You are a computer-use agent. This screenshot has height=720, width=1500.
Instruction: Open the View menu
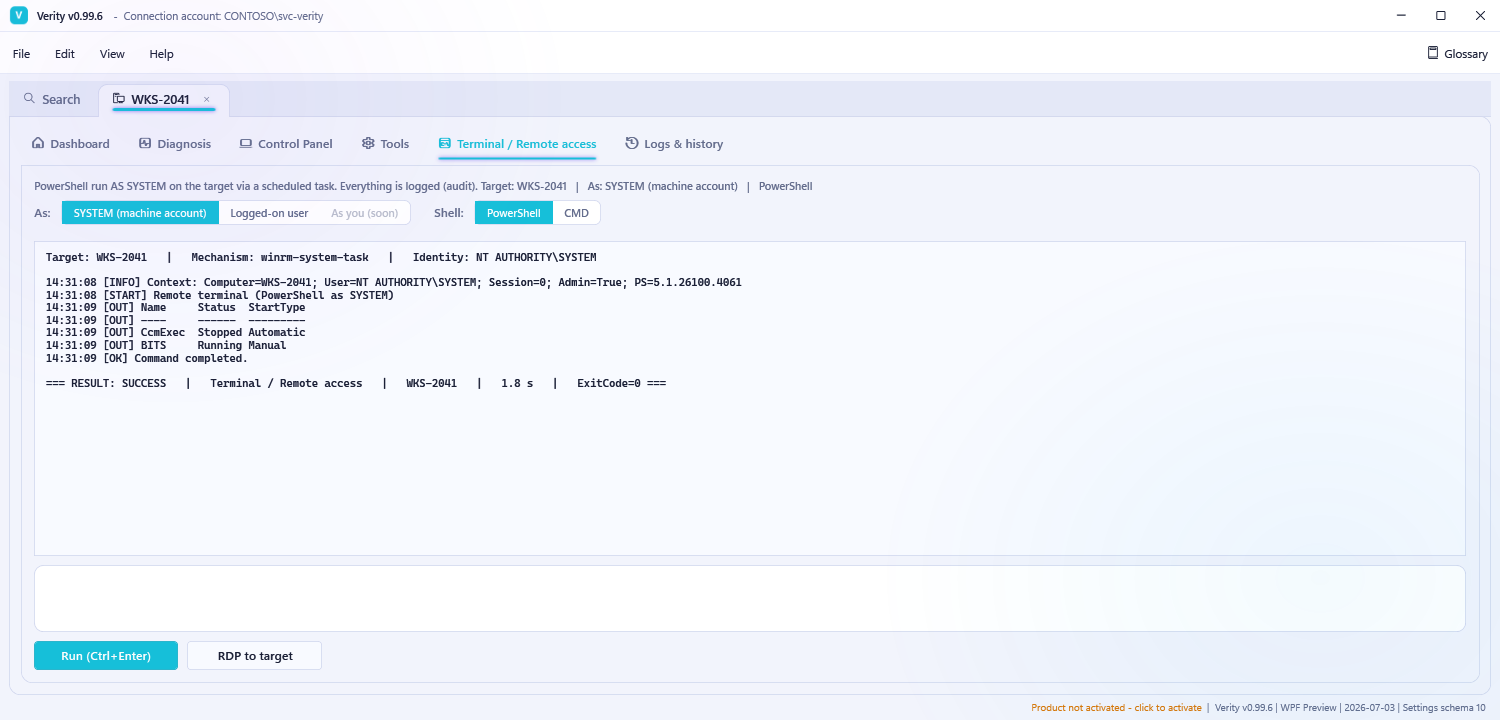pyautogui.click(x=112, y=54)
